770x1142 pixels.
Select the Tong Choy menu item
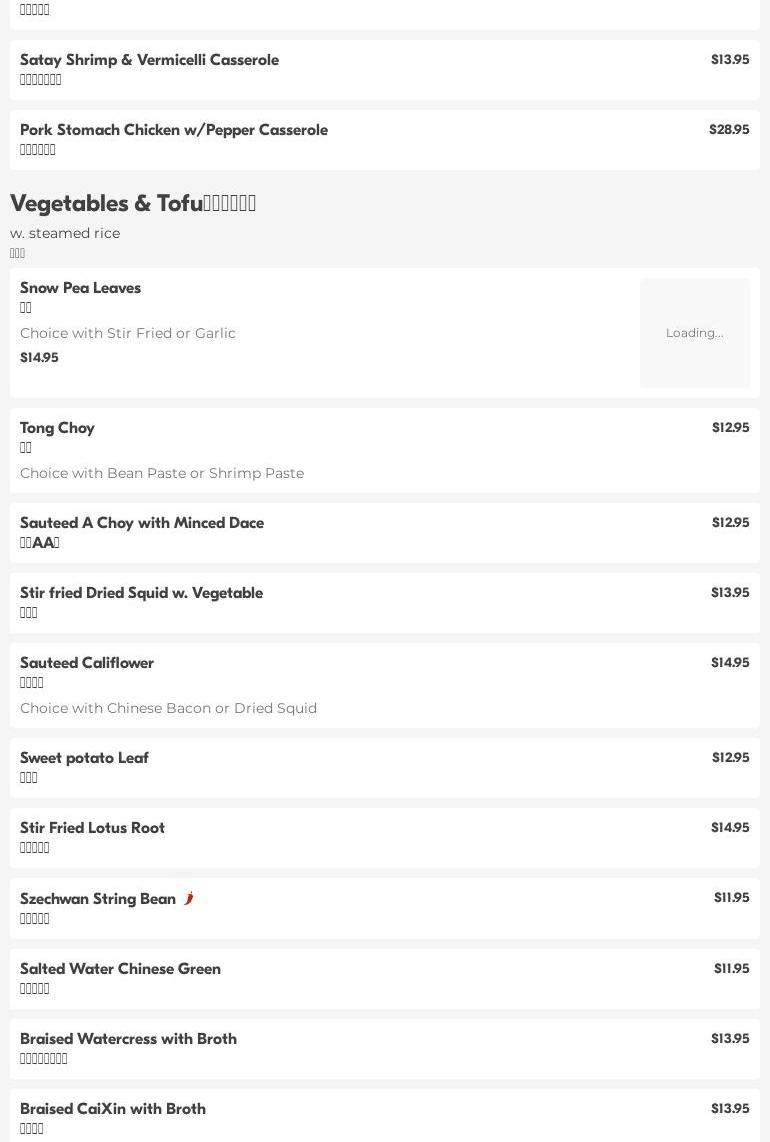(x=57, y=428)
